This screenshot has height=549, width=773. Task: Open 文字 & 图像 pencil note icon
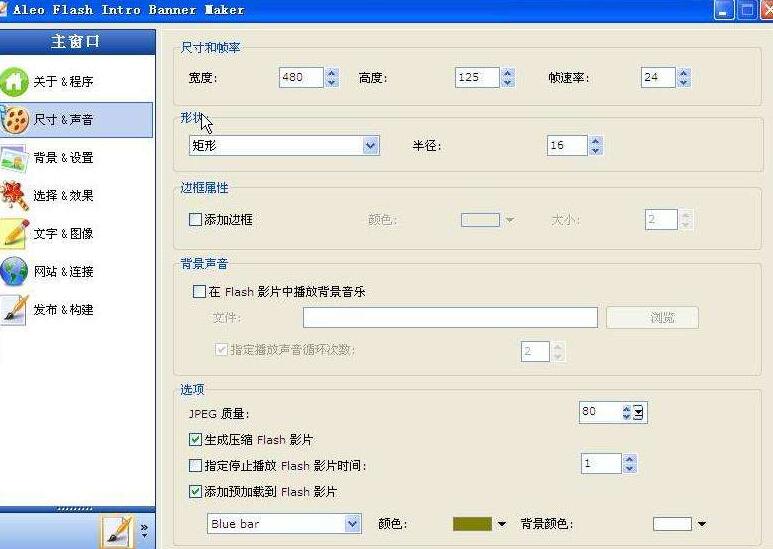point(14,234)
